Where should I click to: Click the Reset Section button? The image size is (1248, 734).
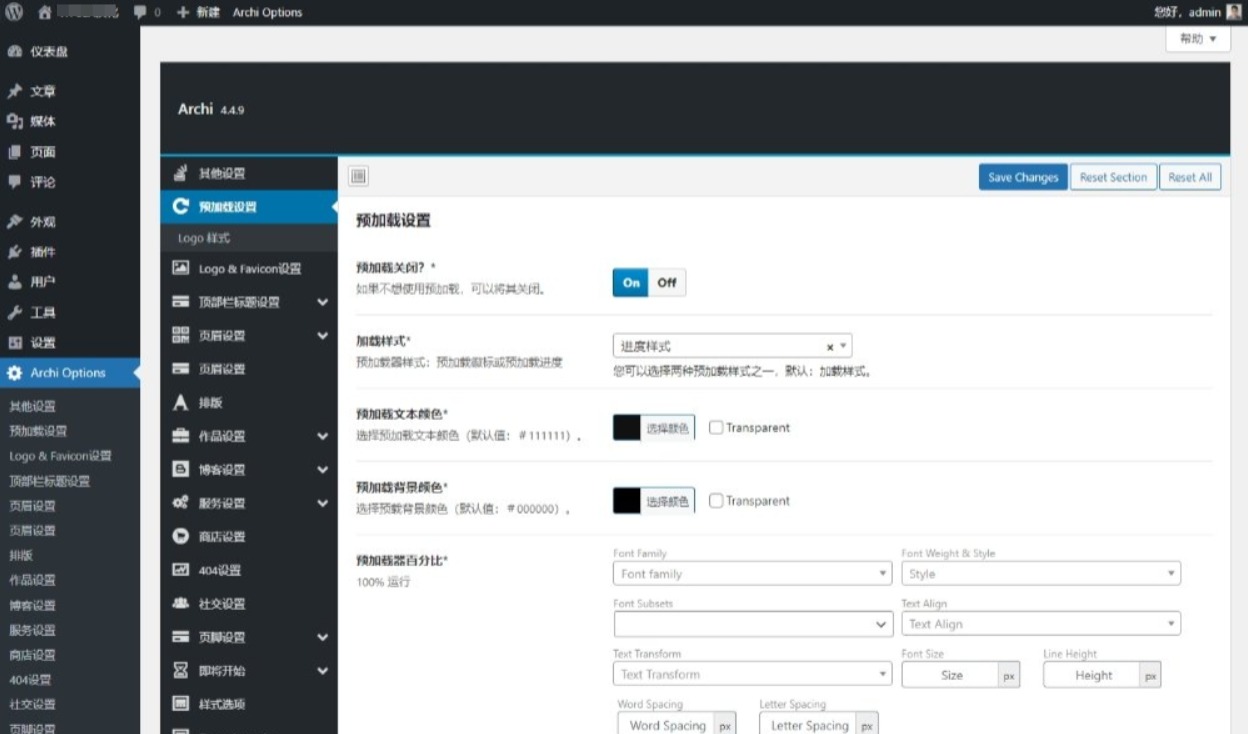pyautogui.click(x=1113, y=177)
